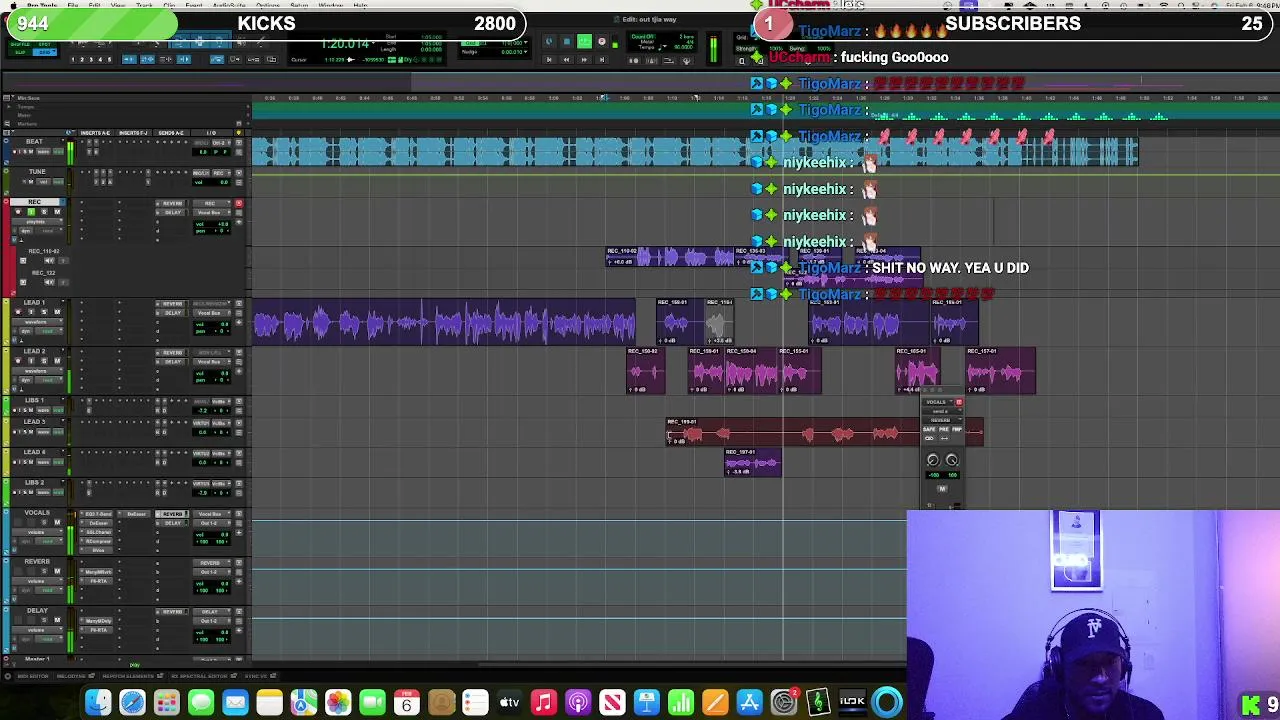The height and width of the screenshot is (720, 1280).
Task: Select the Pencil tool
Action: pos(260,42)
